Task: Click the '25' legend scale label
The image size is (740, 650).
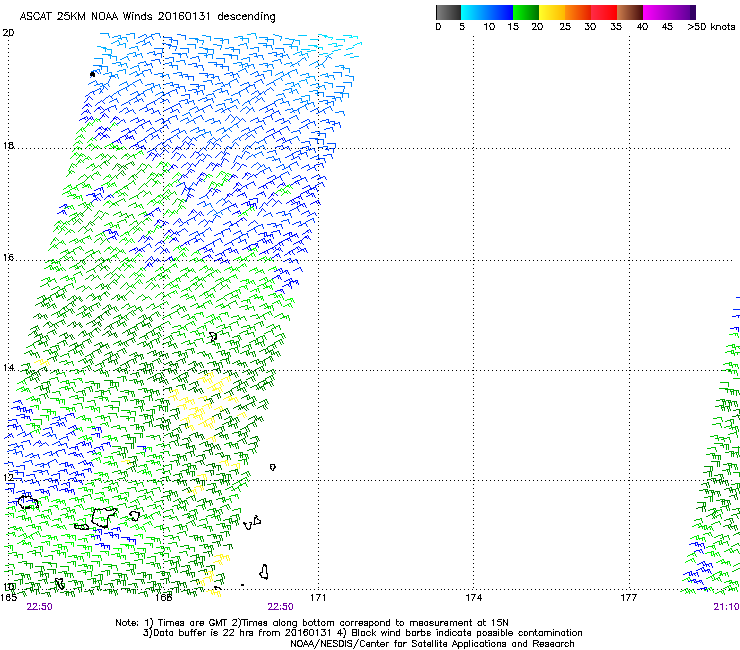Action: pos(565,27)
